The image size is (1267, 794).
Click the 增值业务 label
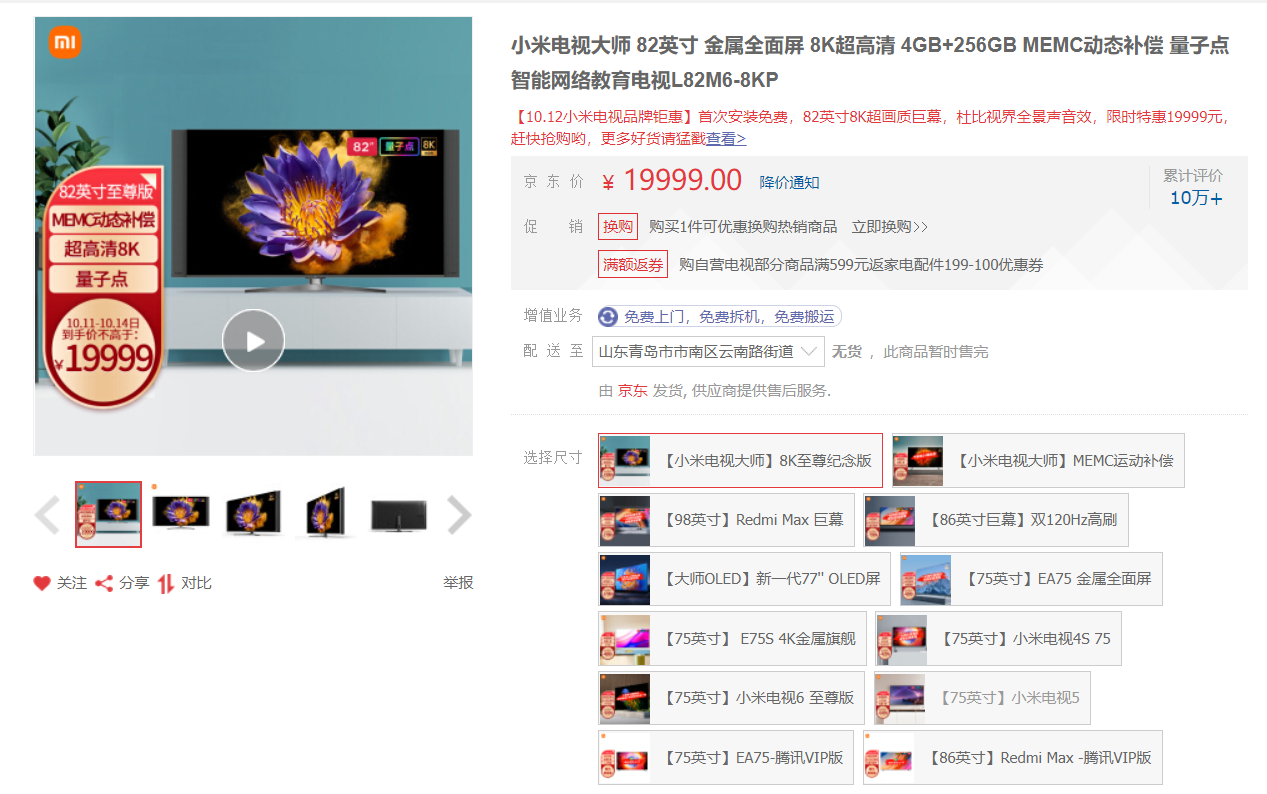pos(553,316)
